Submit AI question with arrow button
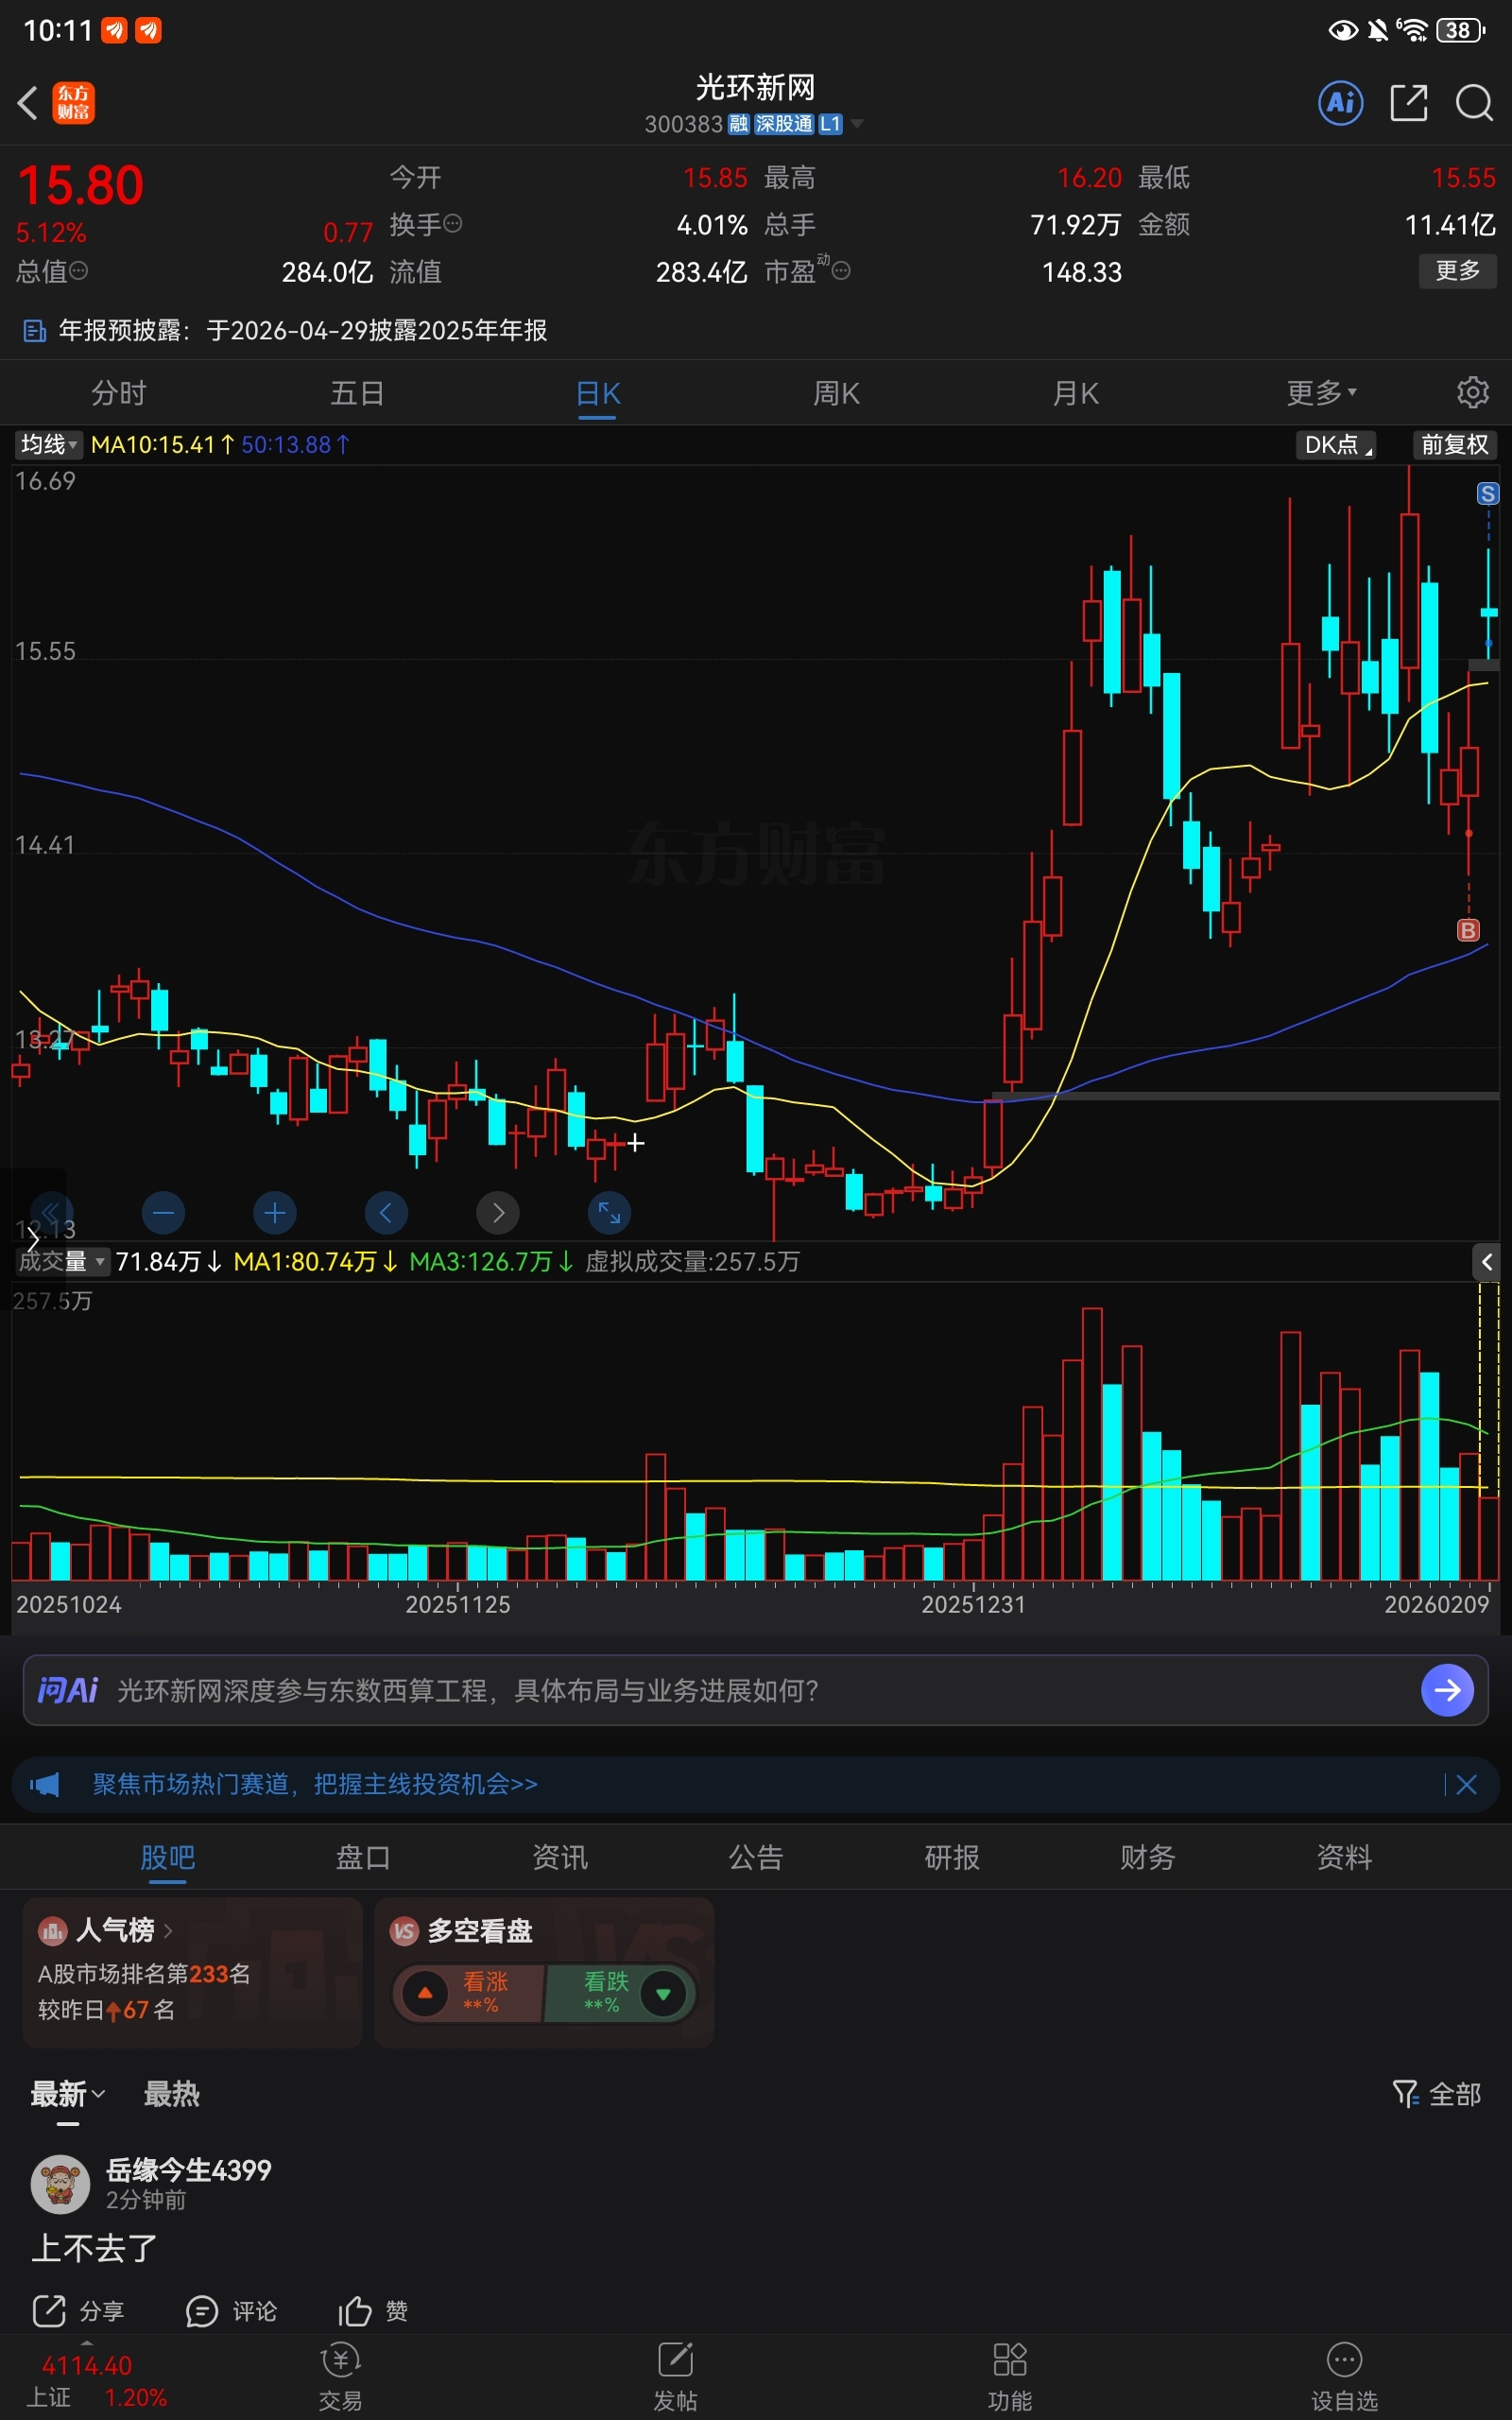Viewport: 1512px width, 2420px height. click(1447, 1690)
